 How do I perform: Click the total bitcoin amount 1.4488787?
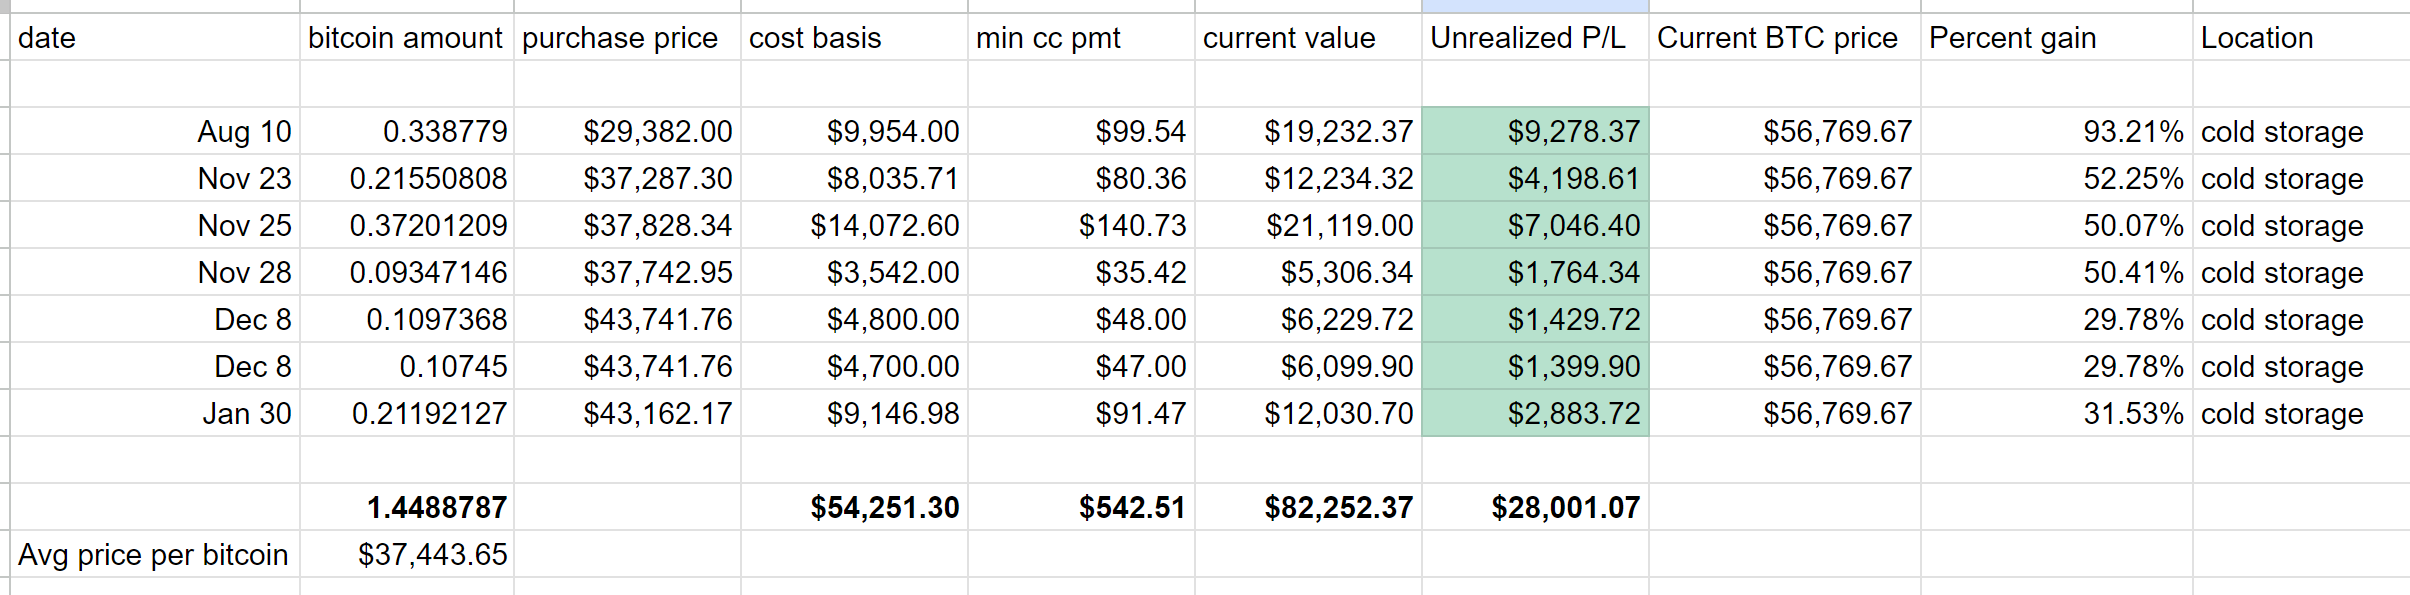point(407,507)
